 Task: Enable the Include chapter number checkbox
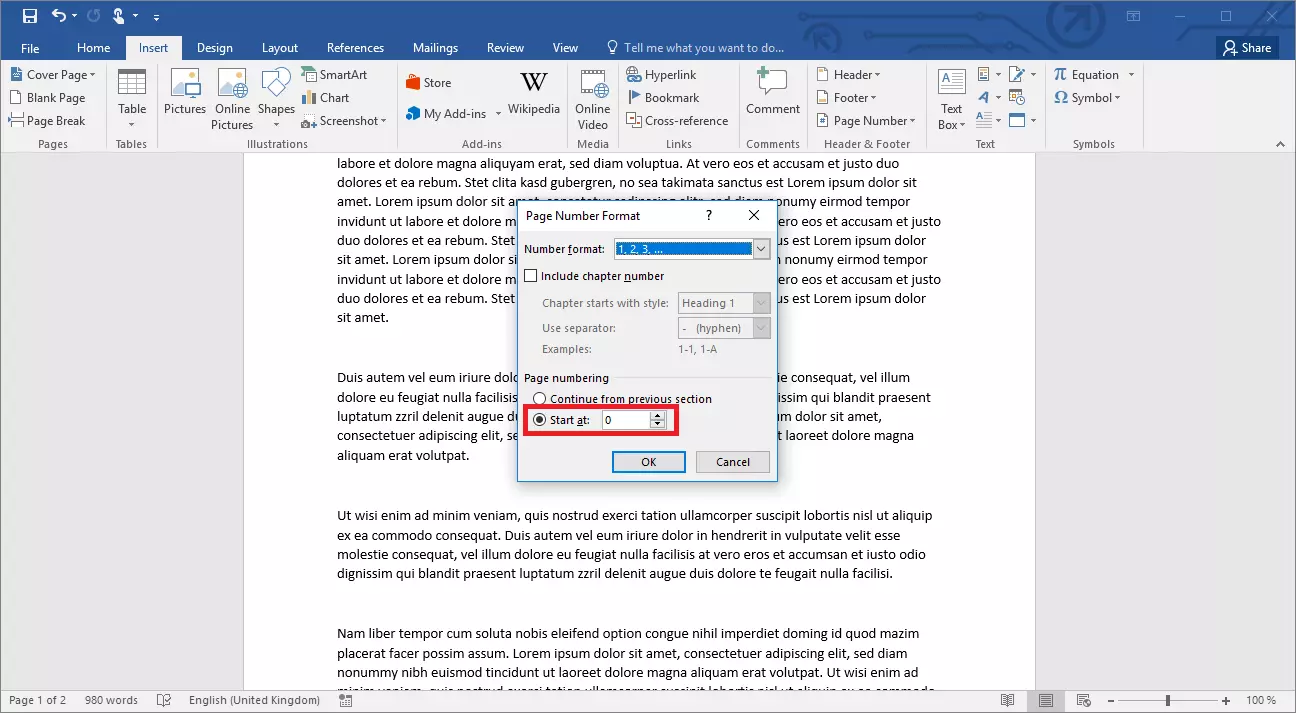coord(530,275)
